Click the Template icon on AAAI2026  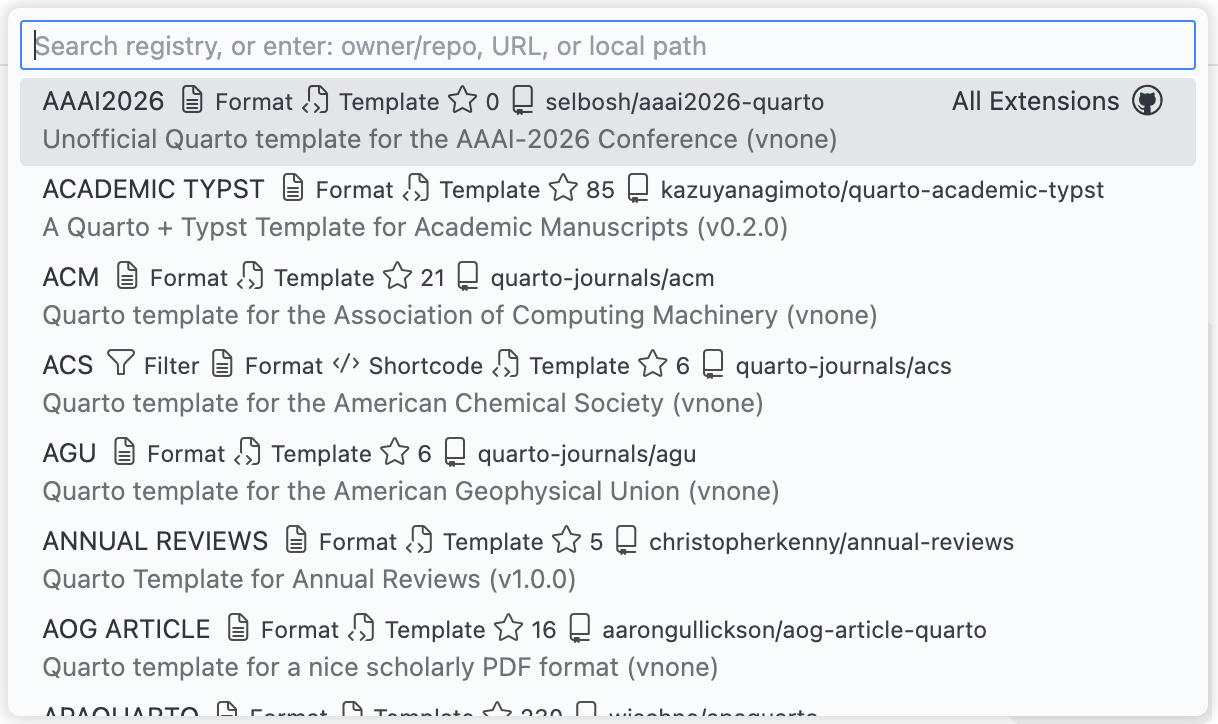click(x=314, y=100)
